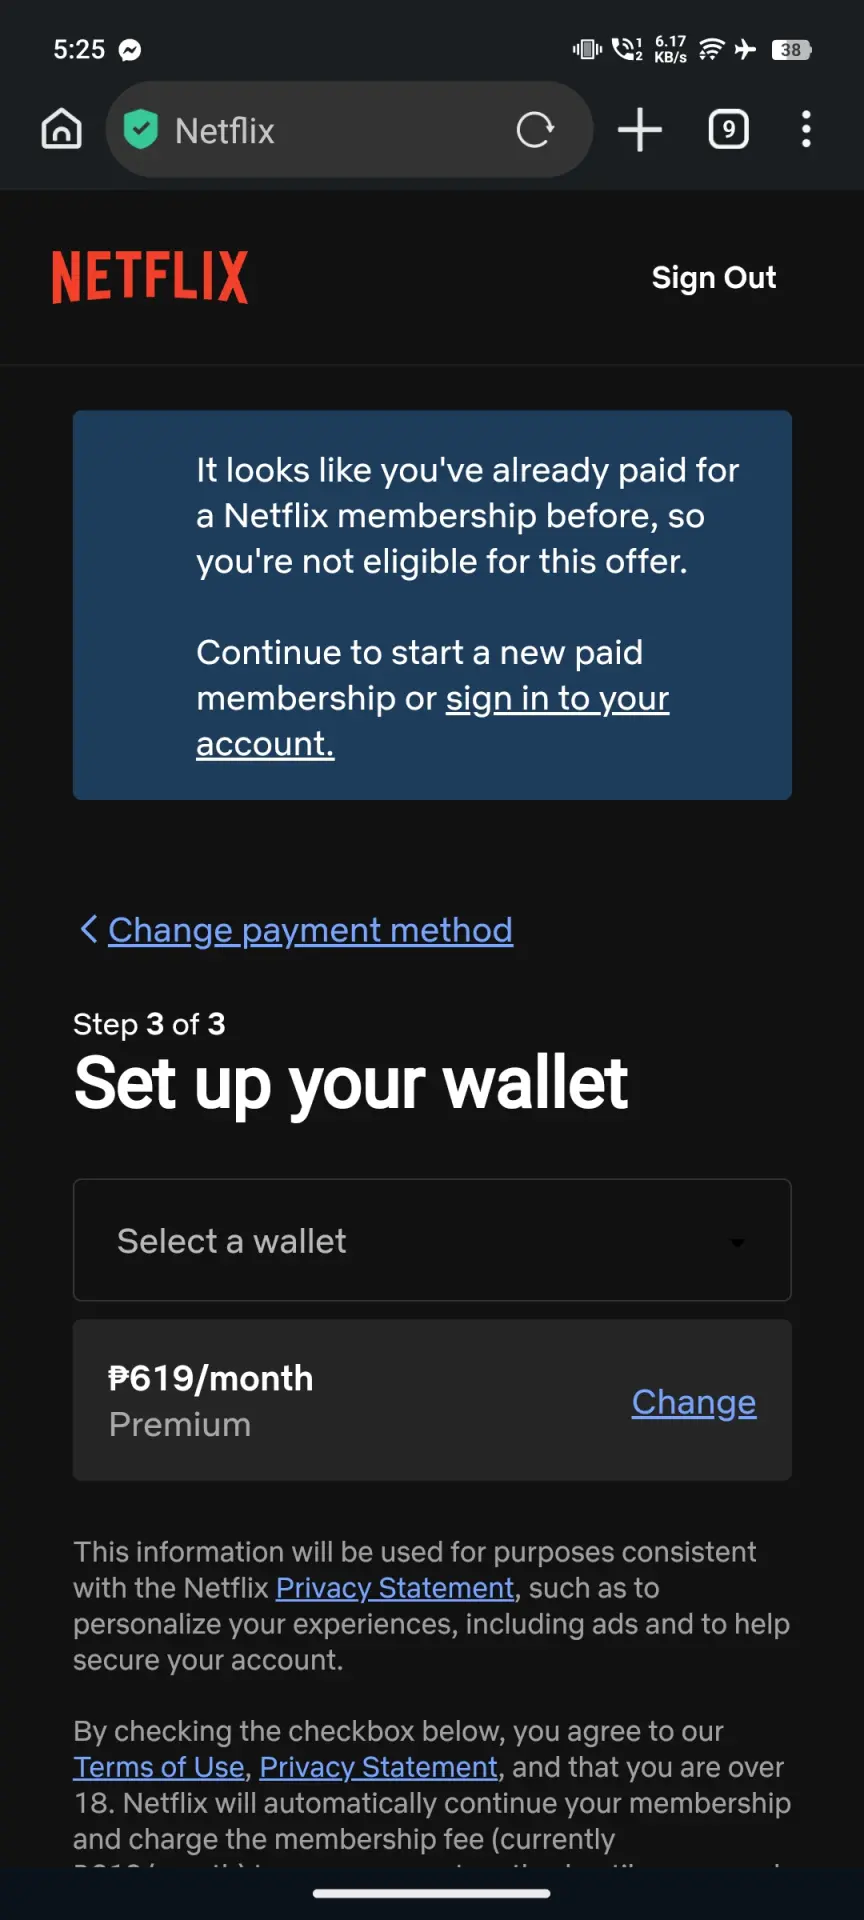Screen dimensions: 864x1920
Task: Tap the green shield security icon
Action: coord(141,129)
